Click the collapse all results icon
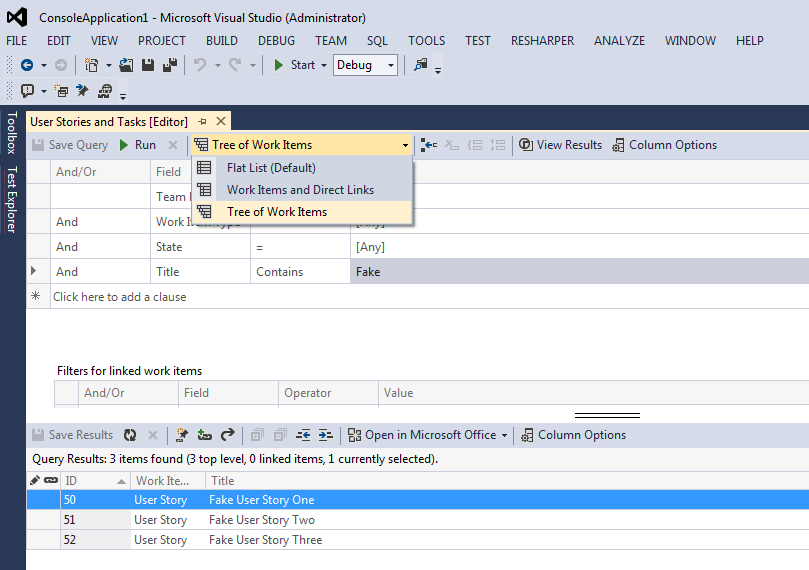Image resolution: width=809 pixels, height=570 pixels. click(x=280, y=435)
